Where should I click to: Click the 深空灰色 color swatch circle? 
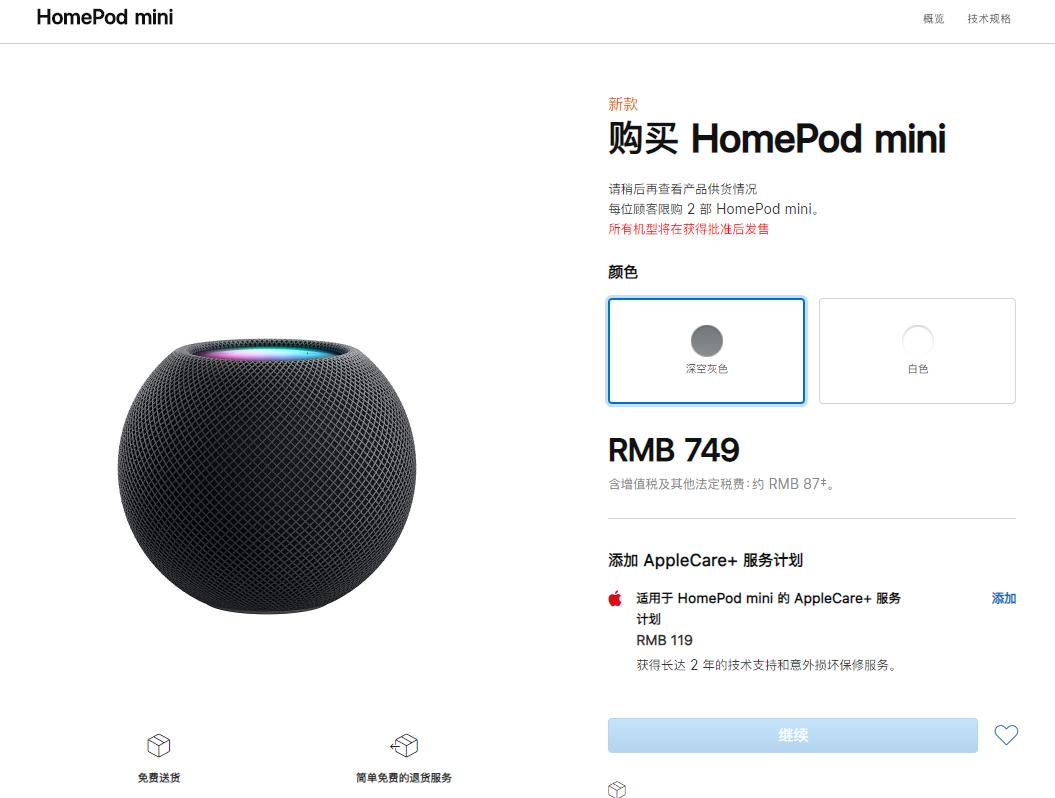[706, 340]
